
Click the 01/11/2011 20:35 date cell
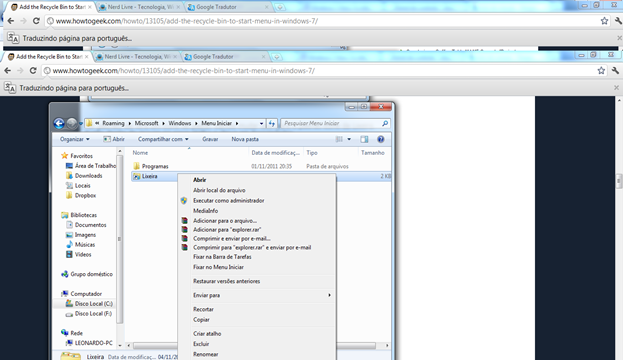coord(272,166)
